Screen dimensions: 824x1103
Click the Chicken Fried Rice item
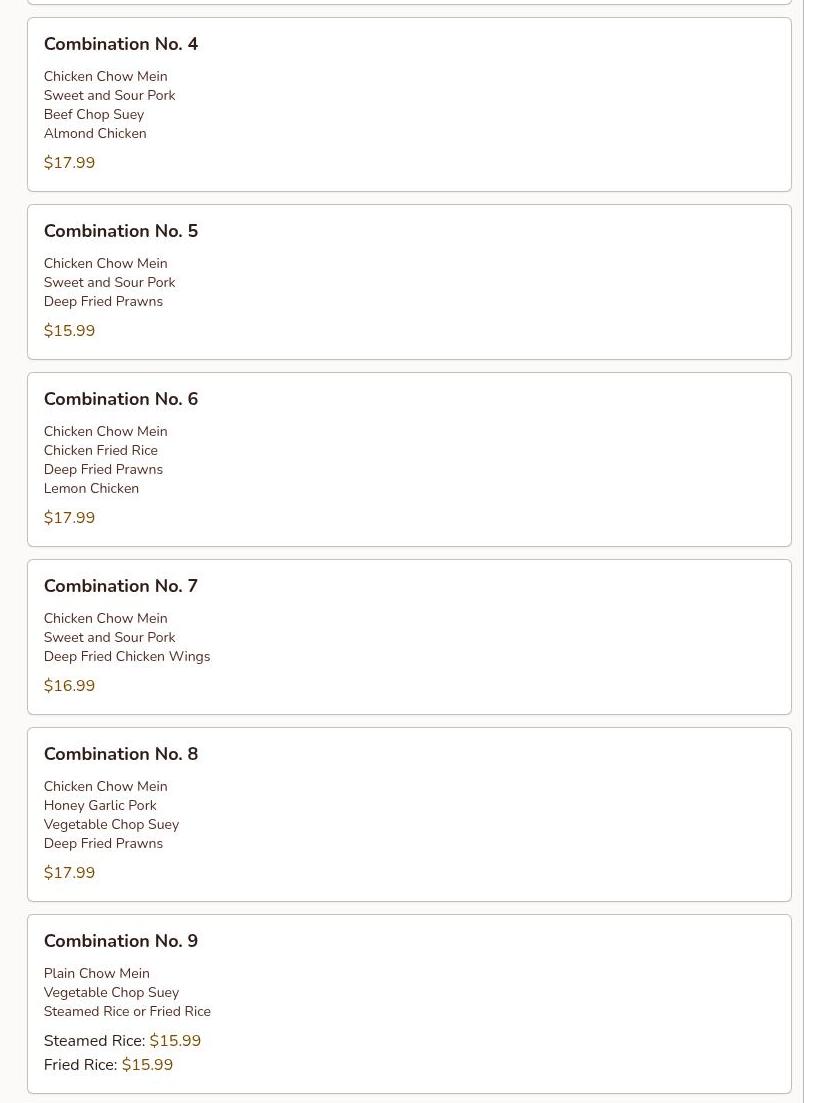pos(100,450)
